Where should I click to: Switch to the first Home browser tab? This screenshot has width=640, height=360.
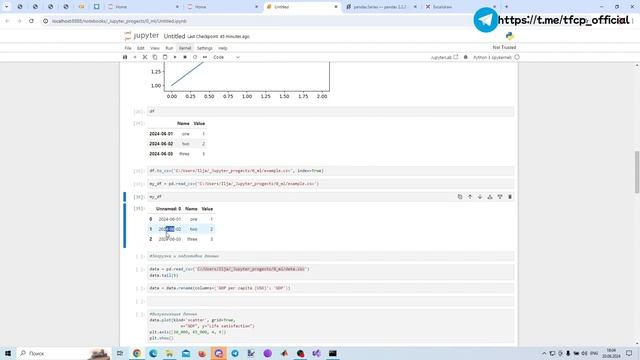point(143,7)
